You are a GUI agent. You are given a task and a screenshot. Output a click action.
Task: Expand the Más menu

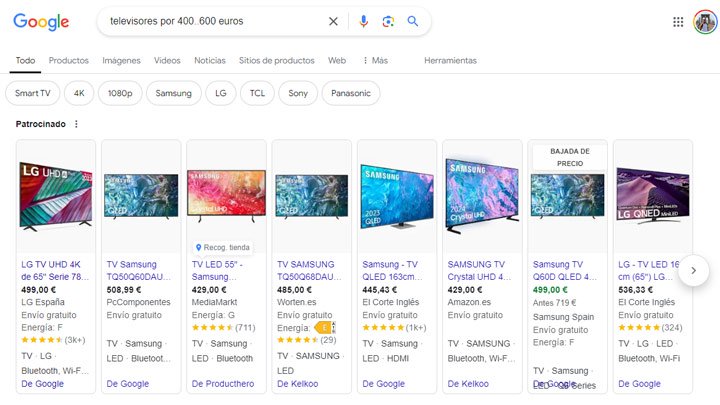375,61
